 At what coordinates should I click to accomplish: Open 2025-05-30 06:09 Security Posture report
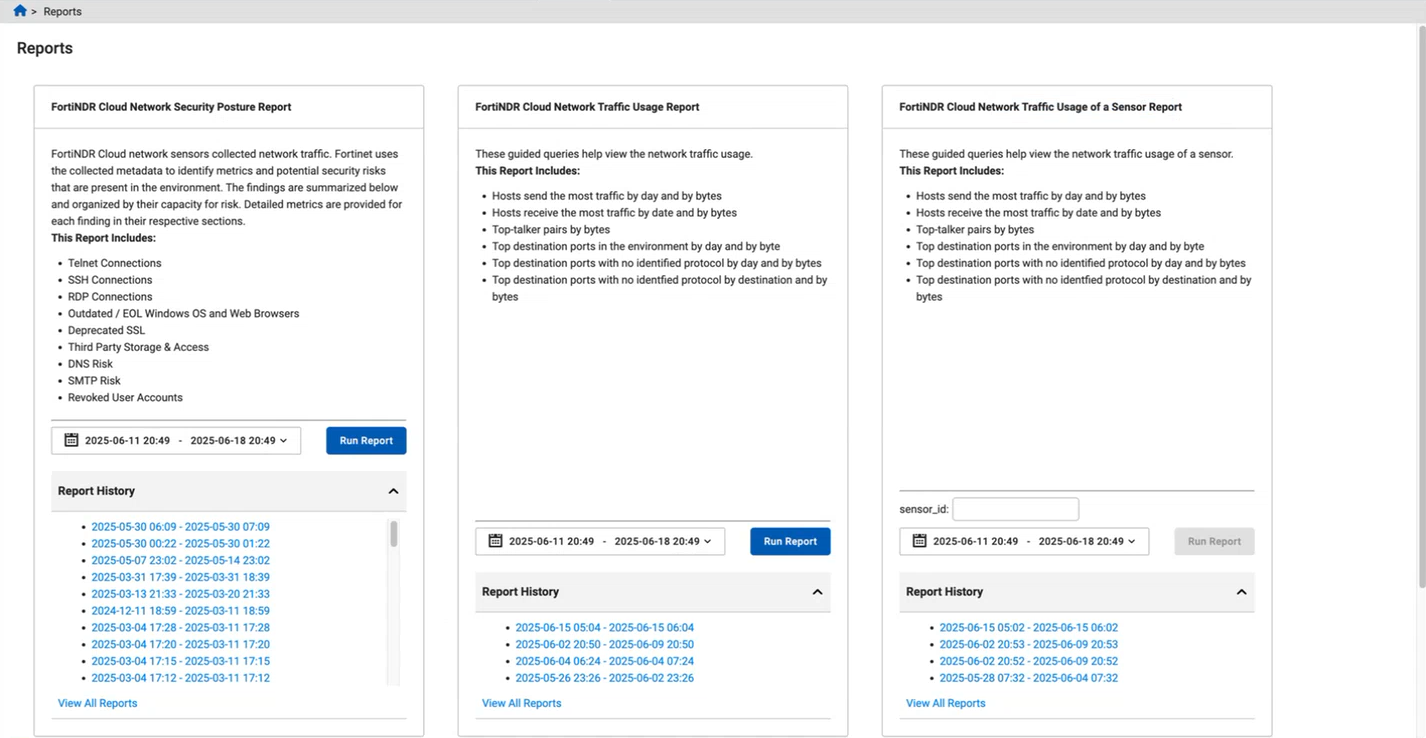click(x=180, y=527)
